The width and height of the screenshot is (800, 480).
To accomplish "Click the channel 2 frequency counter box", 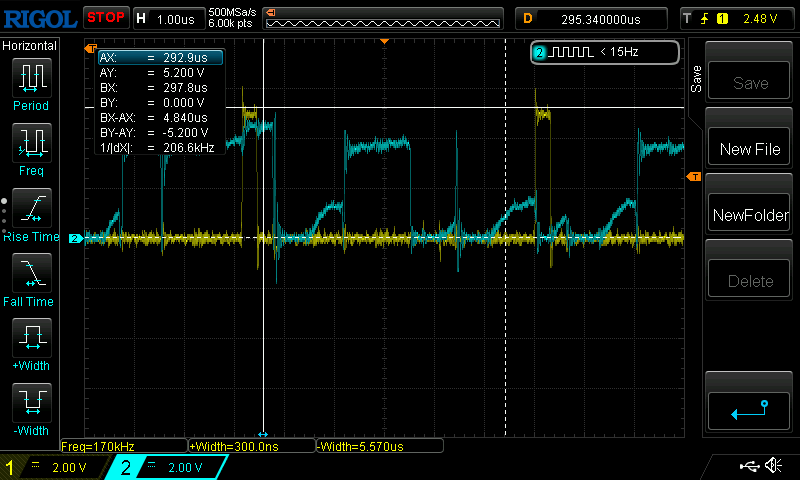I will click(605, 52).
